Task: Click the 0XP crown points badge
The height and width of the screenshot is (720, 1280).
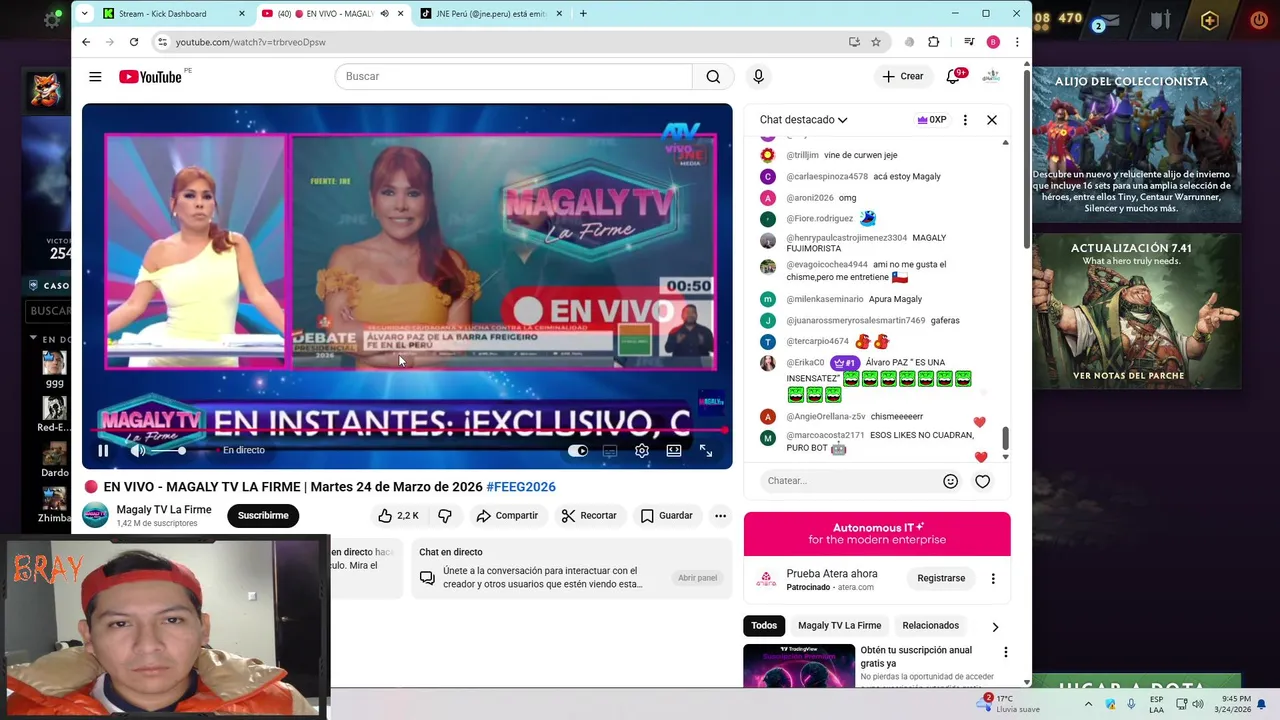Action: pyautogui.click(x=932, y=120)
